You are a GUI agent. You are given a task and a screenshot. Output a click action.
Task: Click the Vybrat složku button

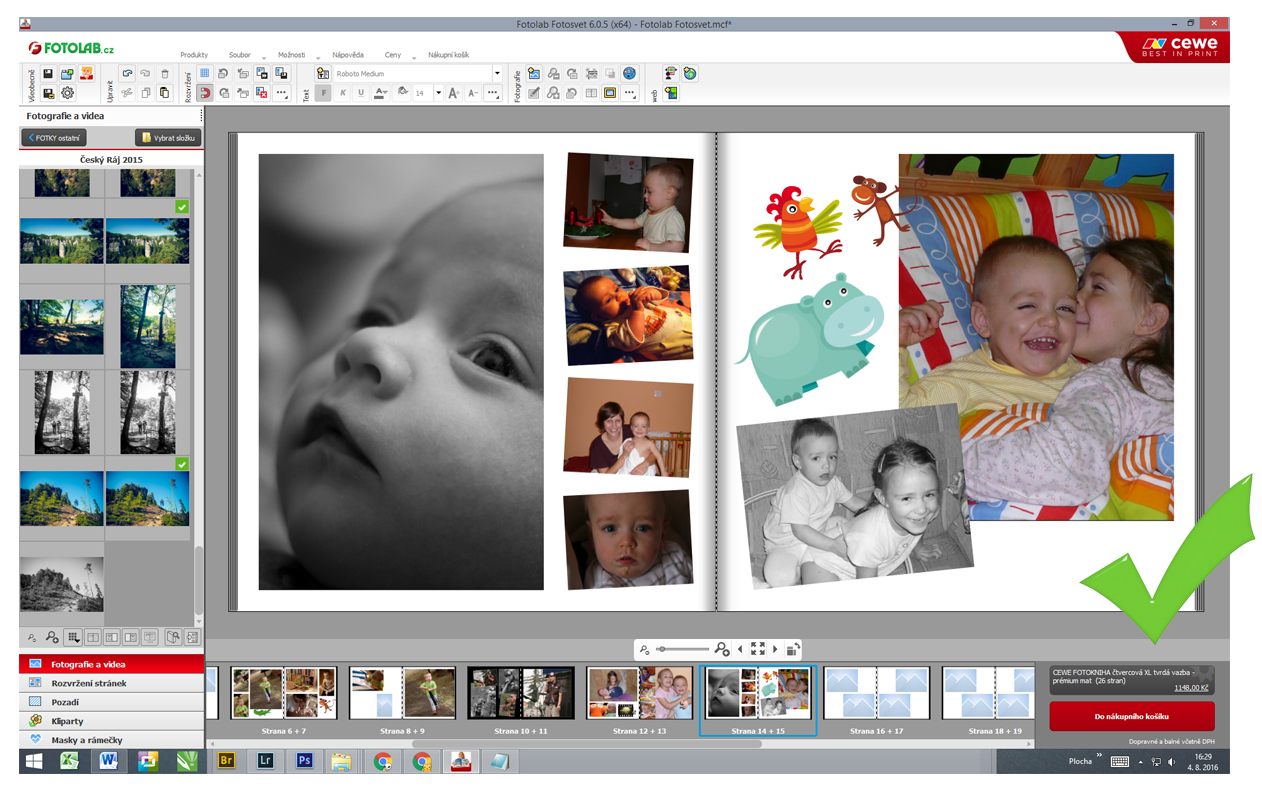point(170,138)
